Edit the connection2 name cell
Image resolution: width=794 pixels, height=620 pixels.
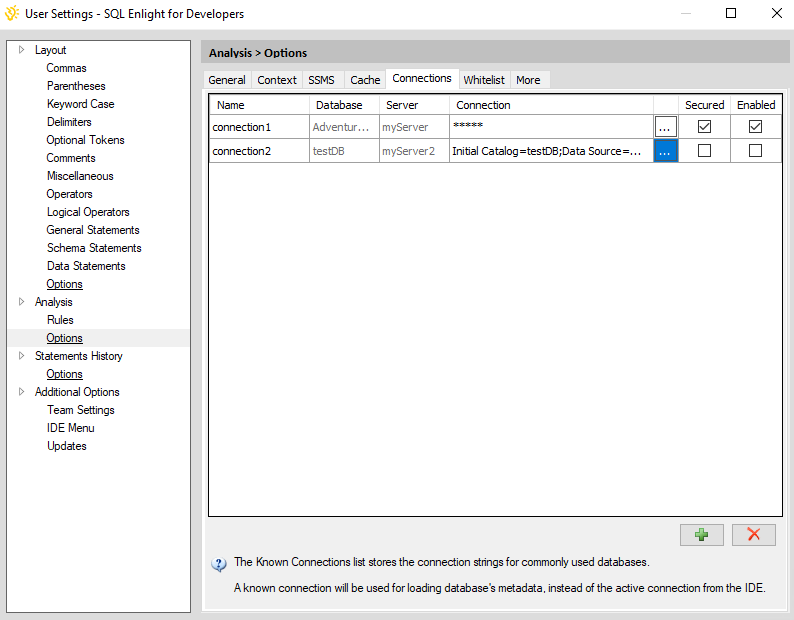(x=259, y=151)
